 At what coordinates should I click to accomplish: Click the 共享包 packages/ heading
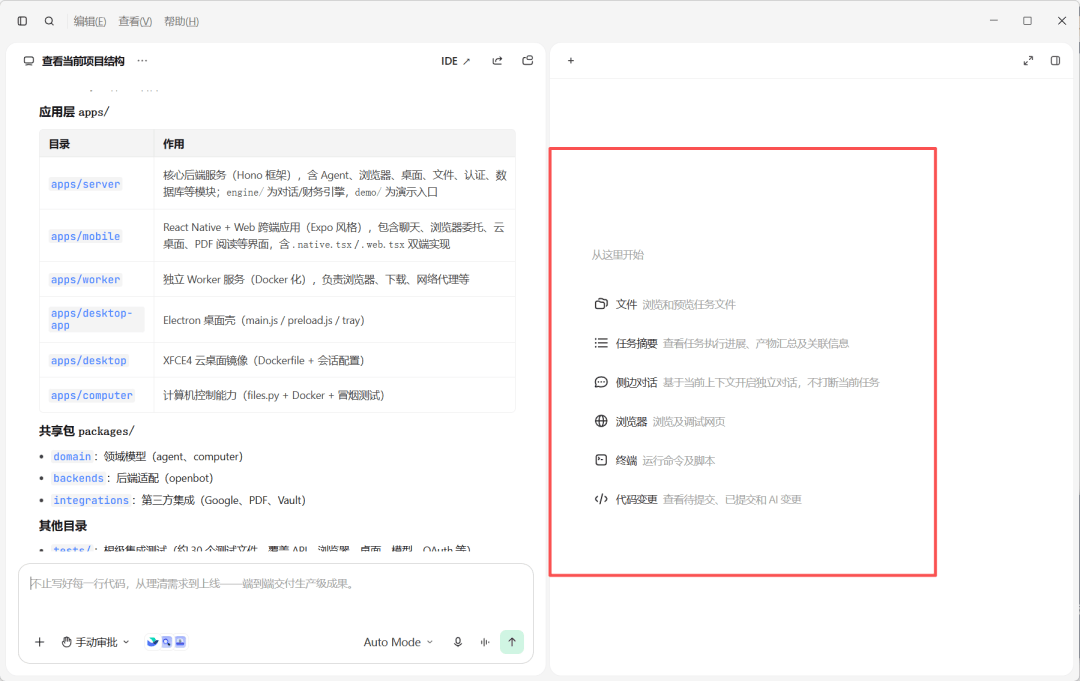click(x=87, y=431)
